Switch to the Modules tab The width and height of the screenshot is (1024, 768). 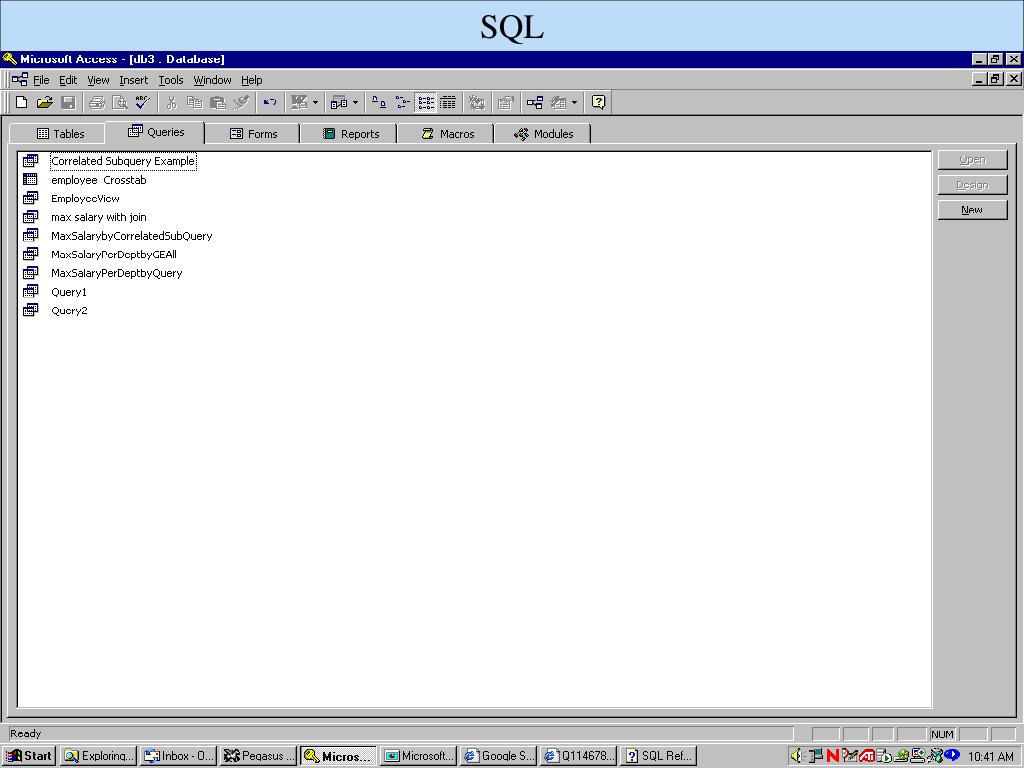click(543, 134)
